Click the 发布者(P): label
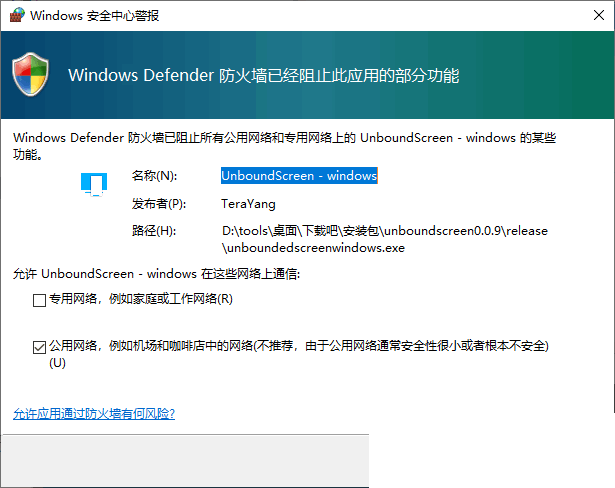 (159, 204)
